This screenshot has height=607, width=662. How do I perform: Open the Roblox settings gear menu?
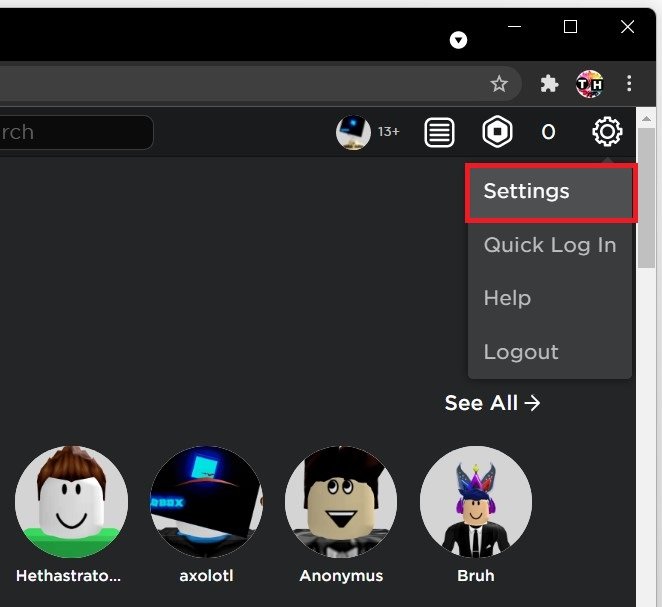[x=607, y=132]
